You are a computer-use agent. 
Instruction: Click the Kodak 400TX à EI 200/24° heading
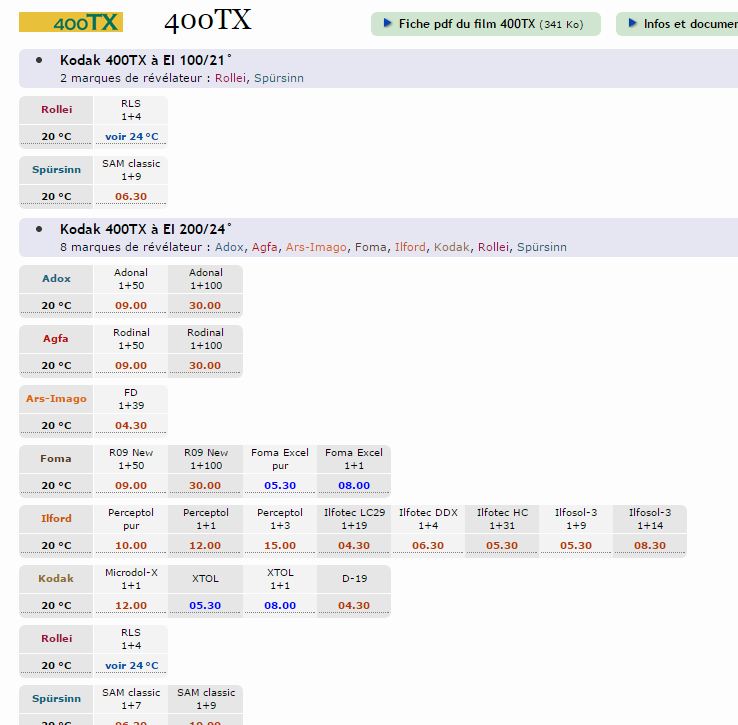point(146,230)
